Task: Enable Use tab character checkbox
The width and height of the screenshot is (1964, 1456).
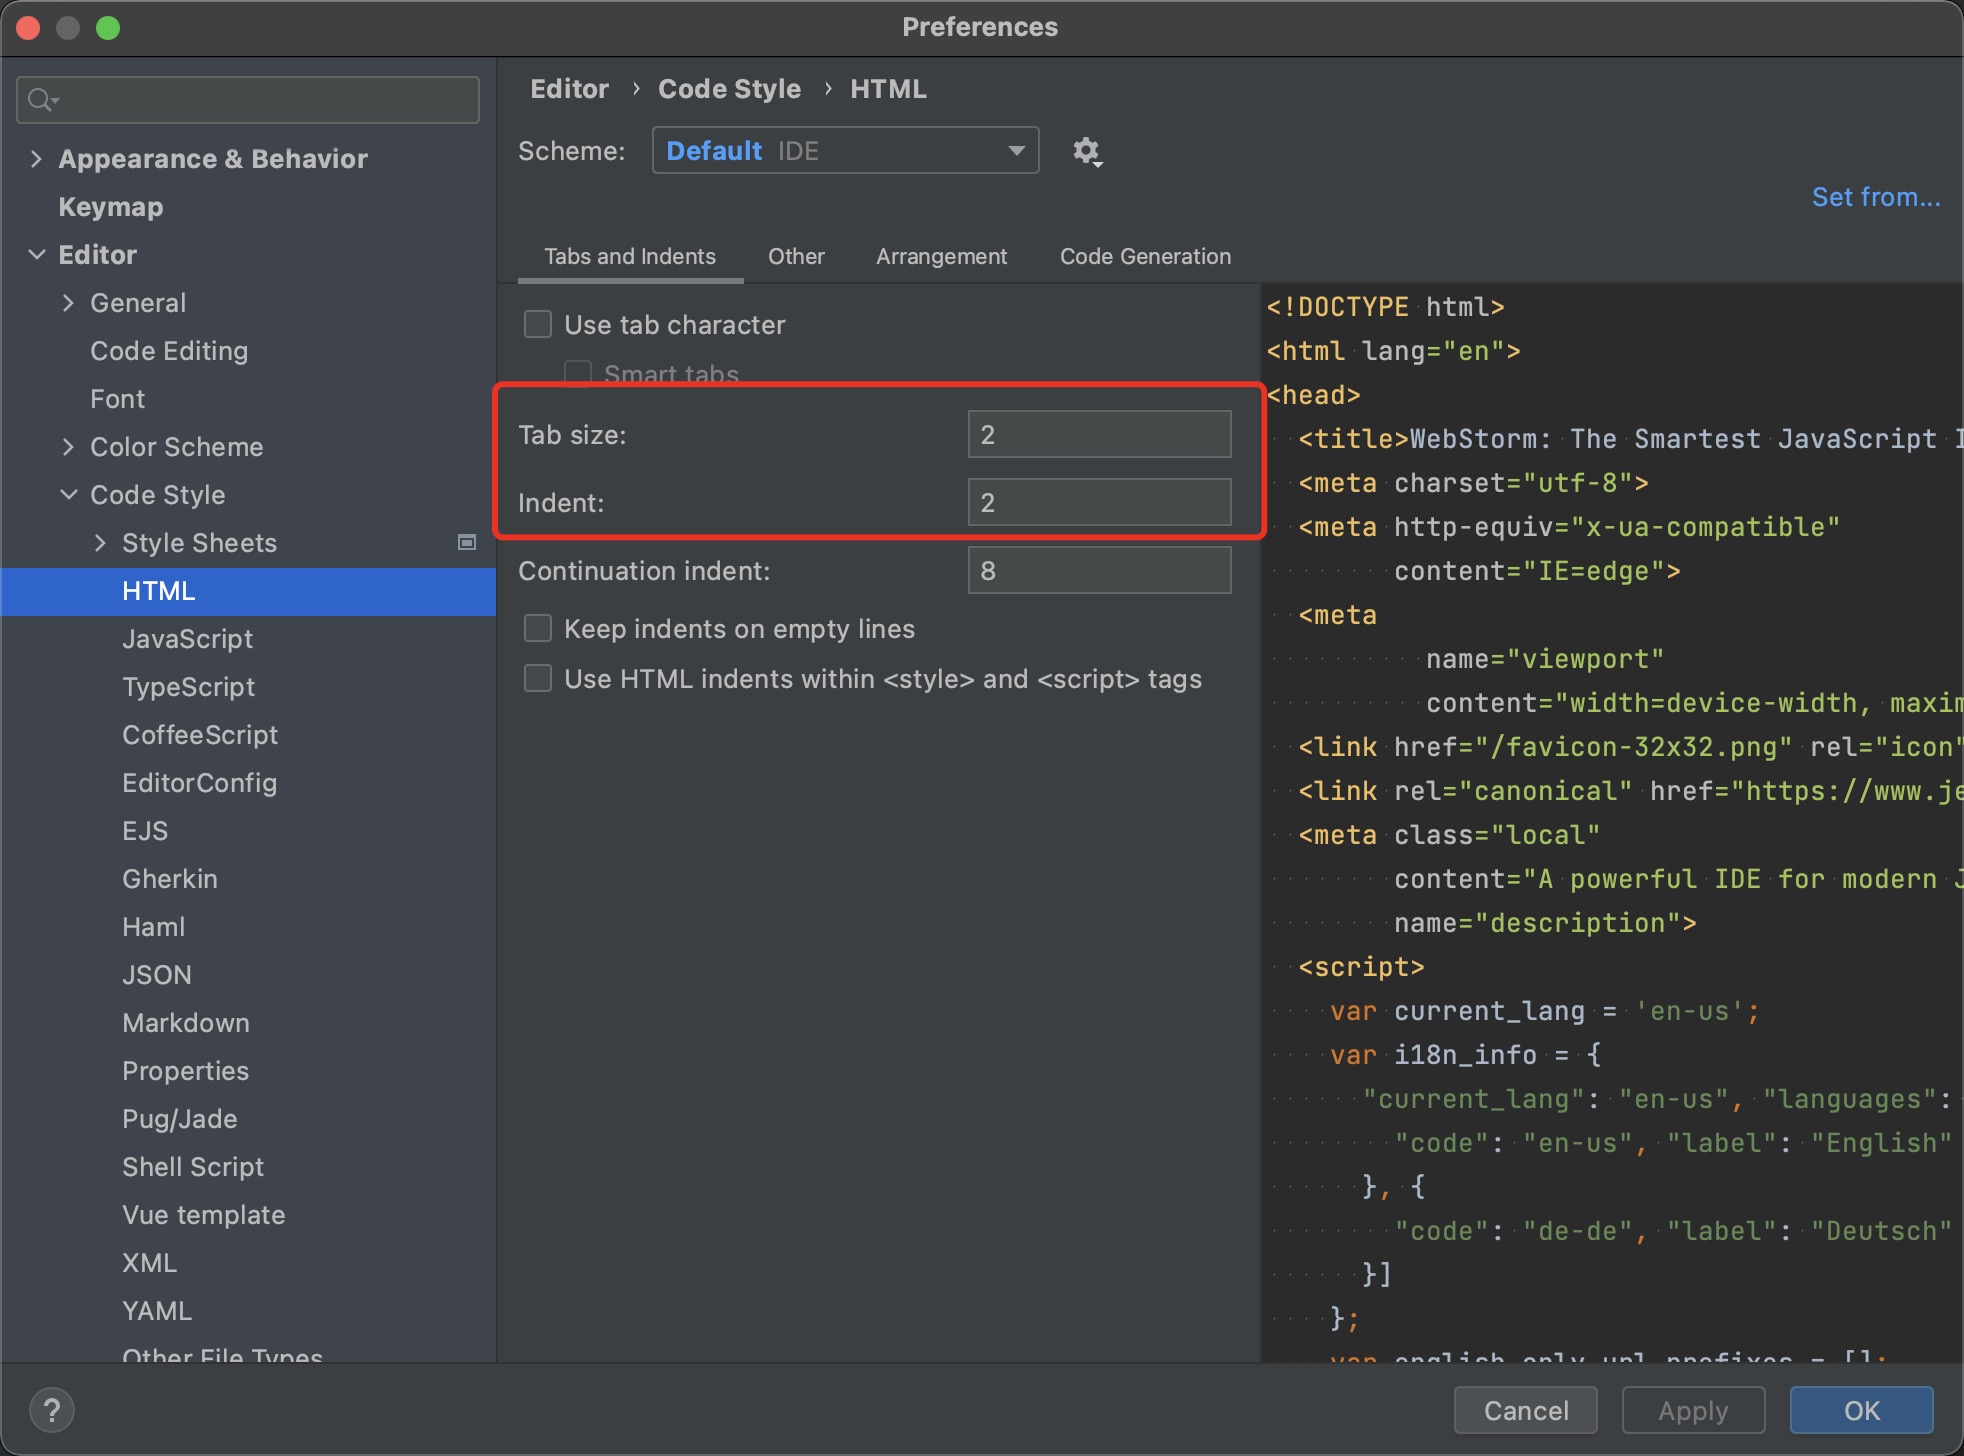Action: point(538,324)
